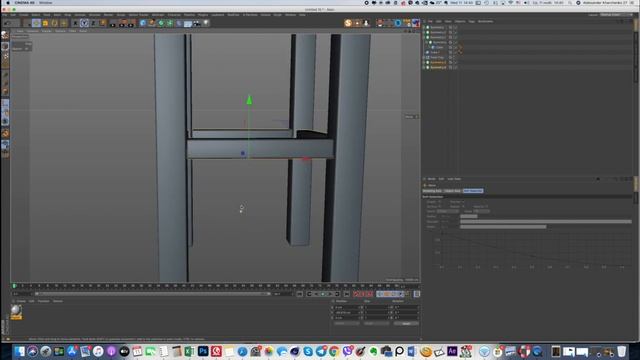Click Make Editable icon in left toolbar

coord(5,36)
